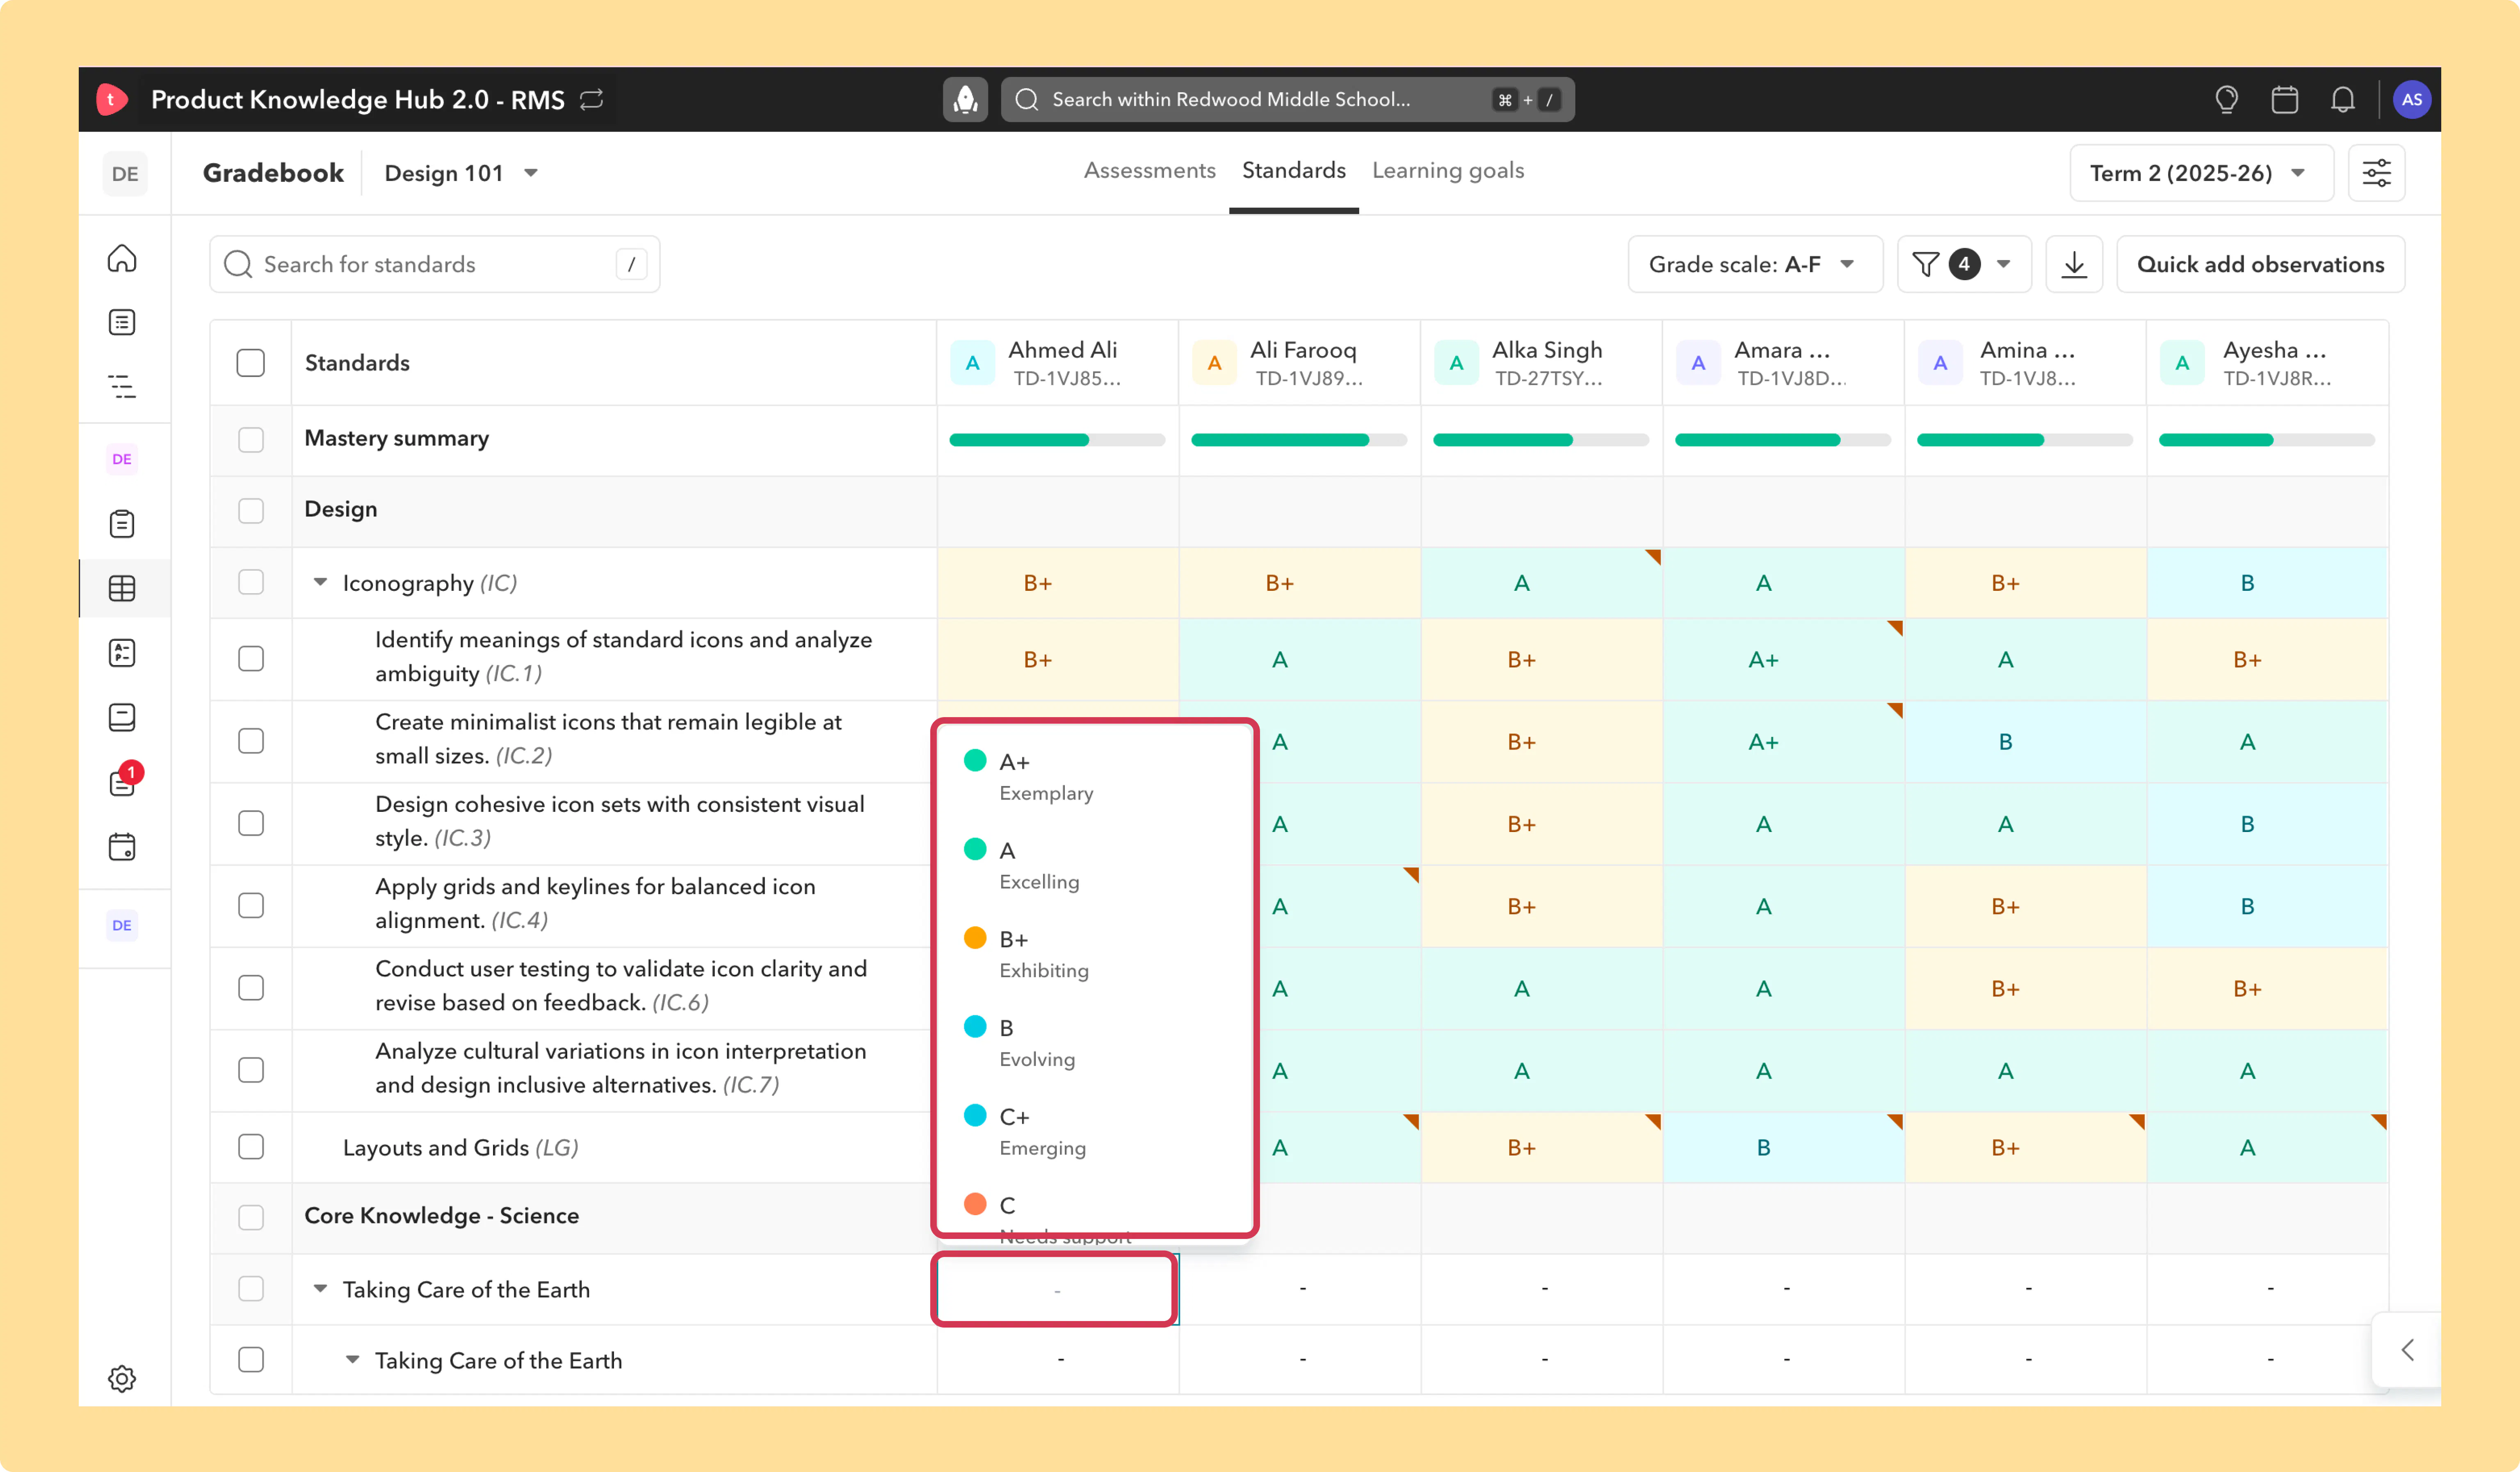Select A+ Exemplary from the grade menu

(1095, 776)
